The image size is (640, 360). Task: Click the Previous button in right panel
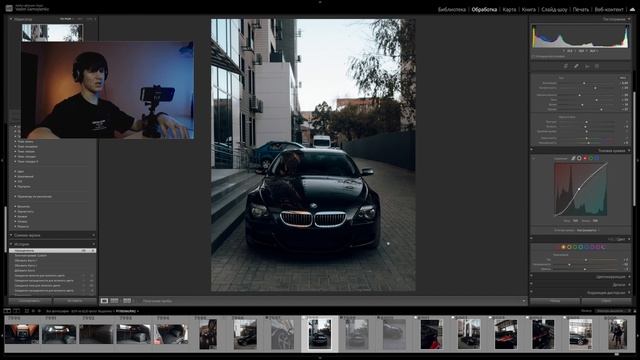tap(555, 301)
